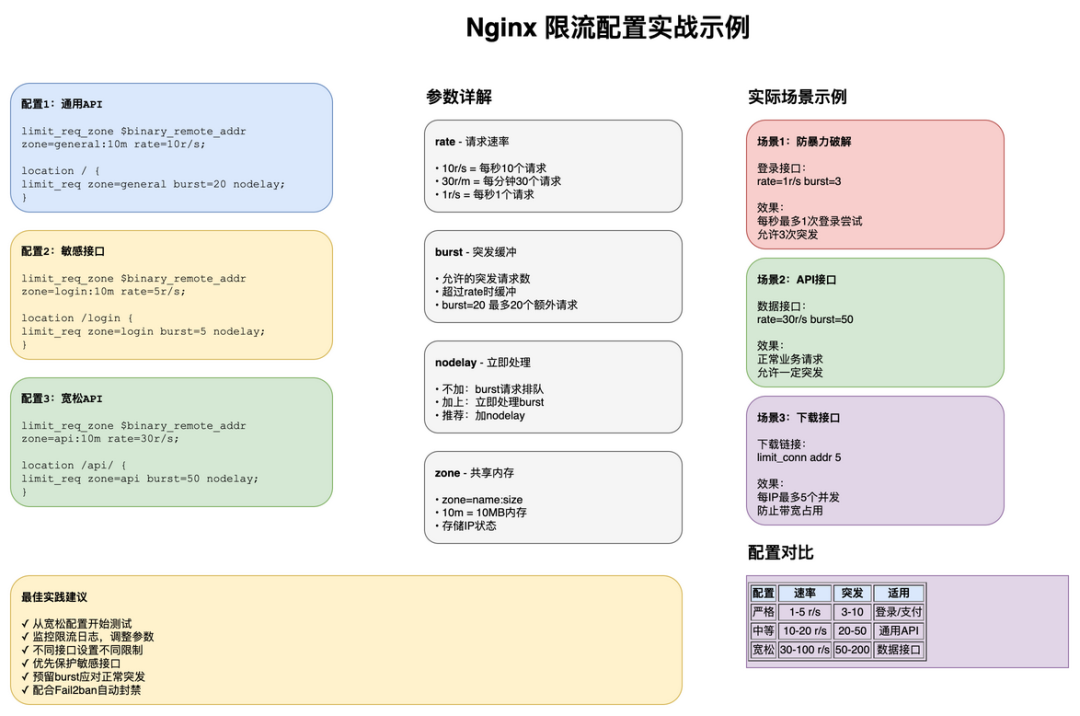Click the '参数详解' section heading
1080x716 pixels.
[459, 97]
